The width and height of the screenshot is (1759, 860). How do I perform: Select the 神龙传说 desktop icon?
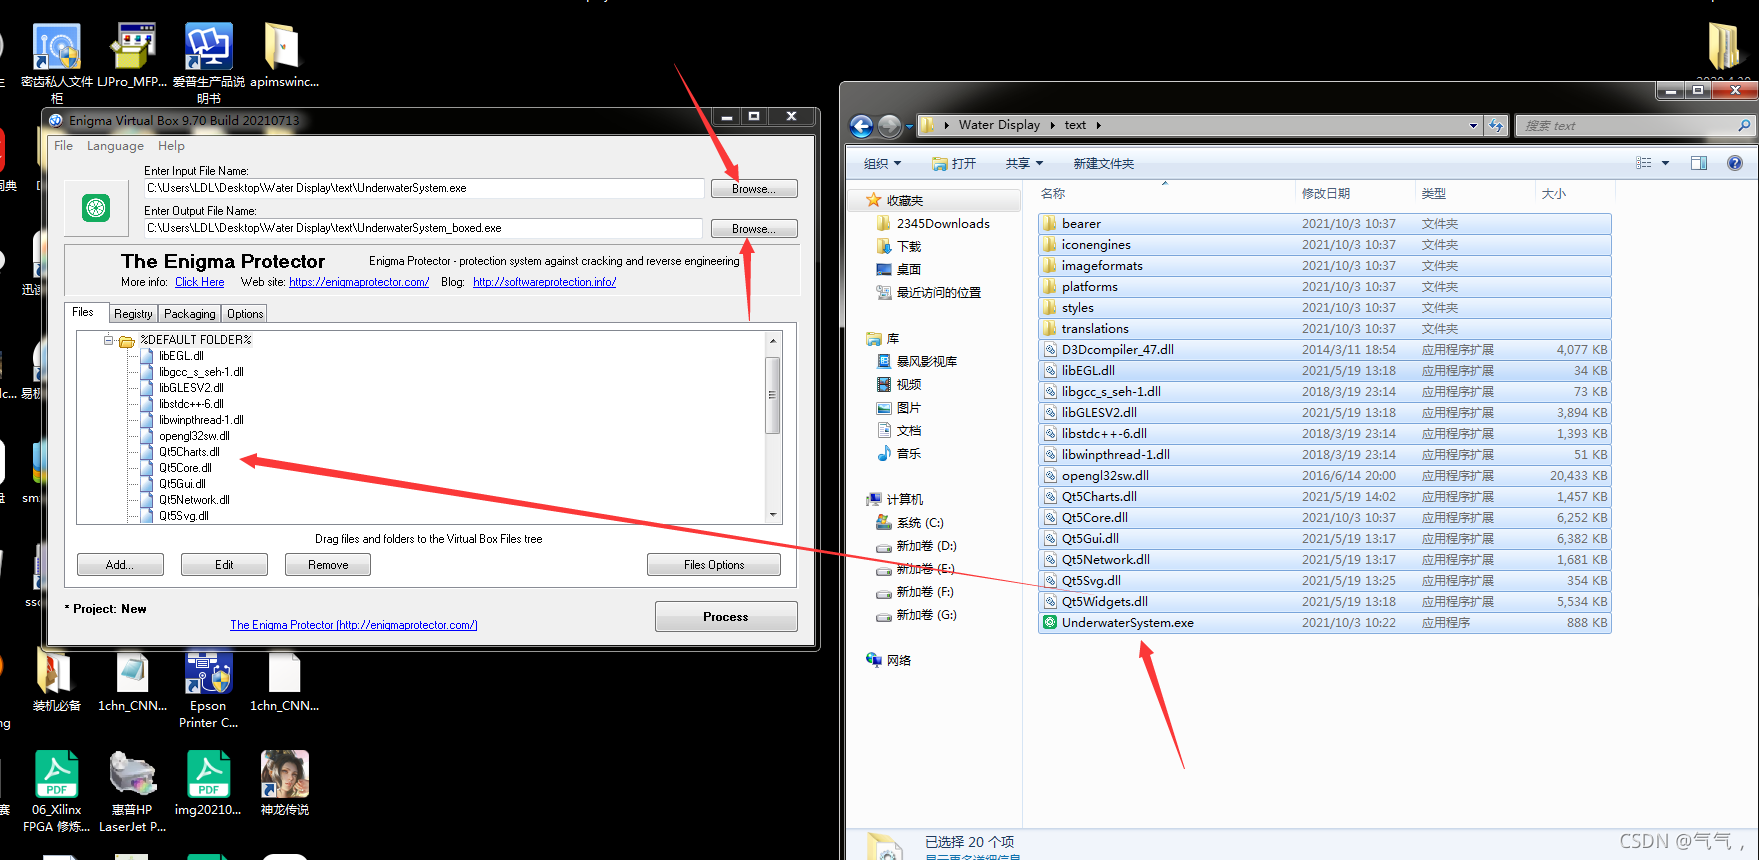point(285,783)
